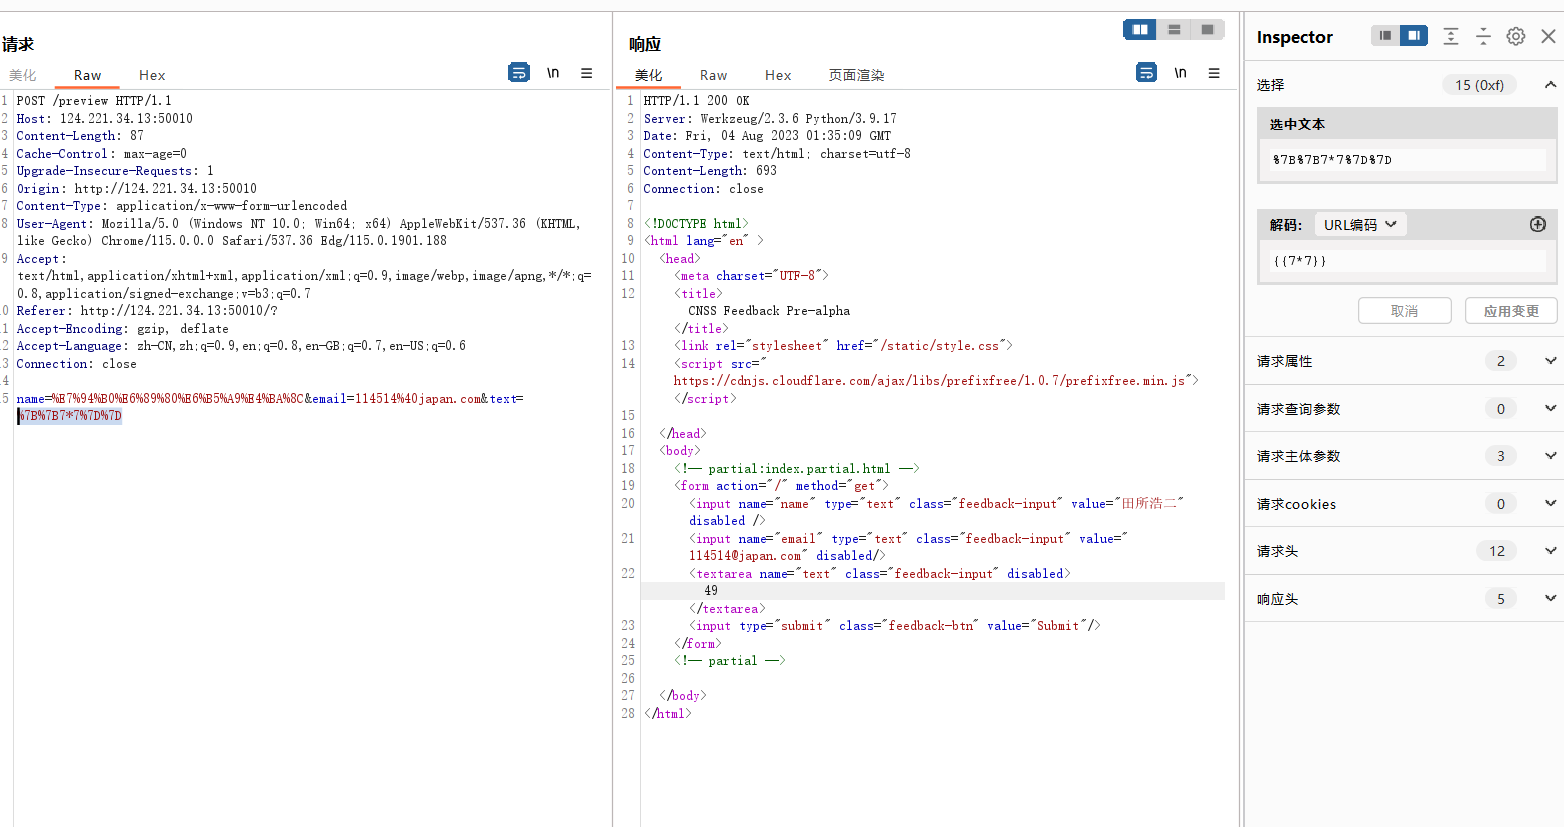
Task: Toggle word wrap icon in response panel
Action: click(x=1147, y=73)
